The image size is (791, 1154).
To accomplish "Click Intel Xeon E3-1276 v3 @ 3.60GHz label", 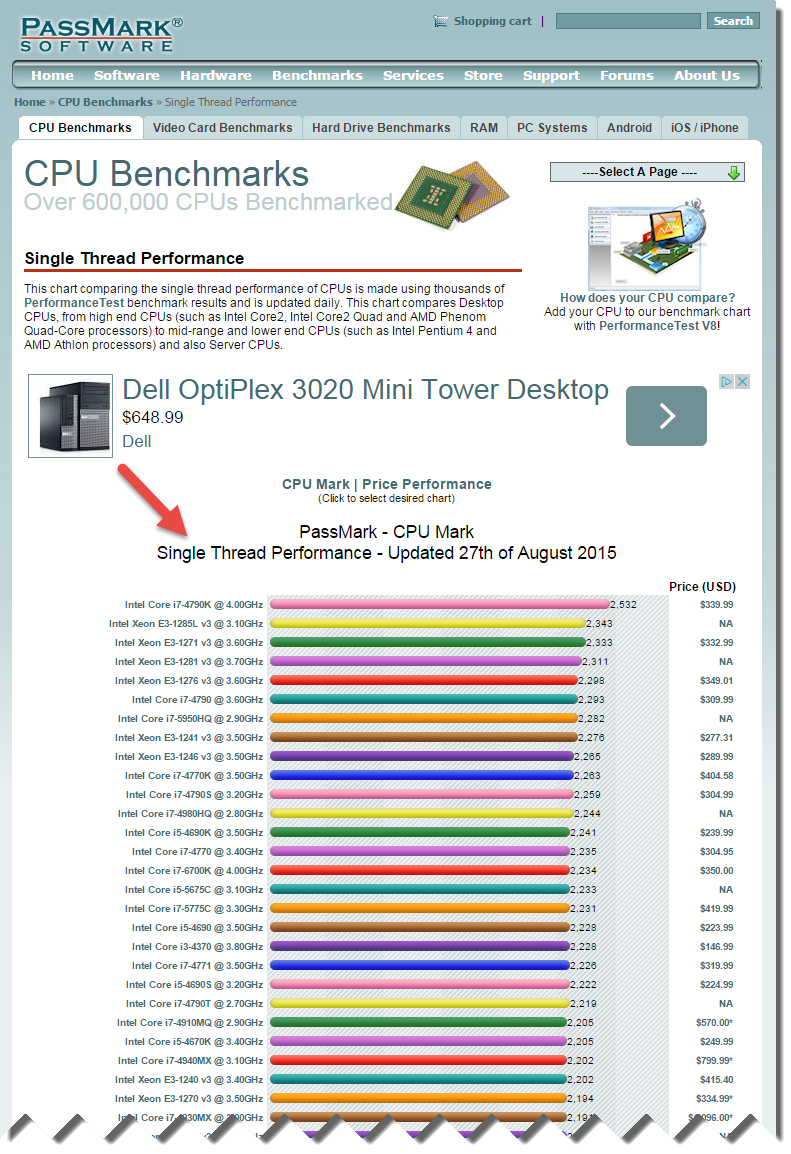I will [188, 681].
